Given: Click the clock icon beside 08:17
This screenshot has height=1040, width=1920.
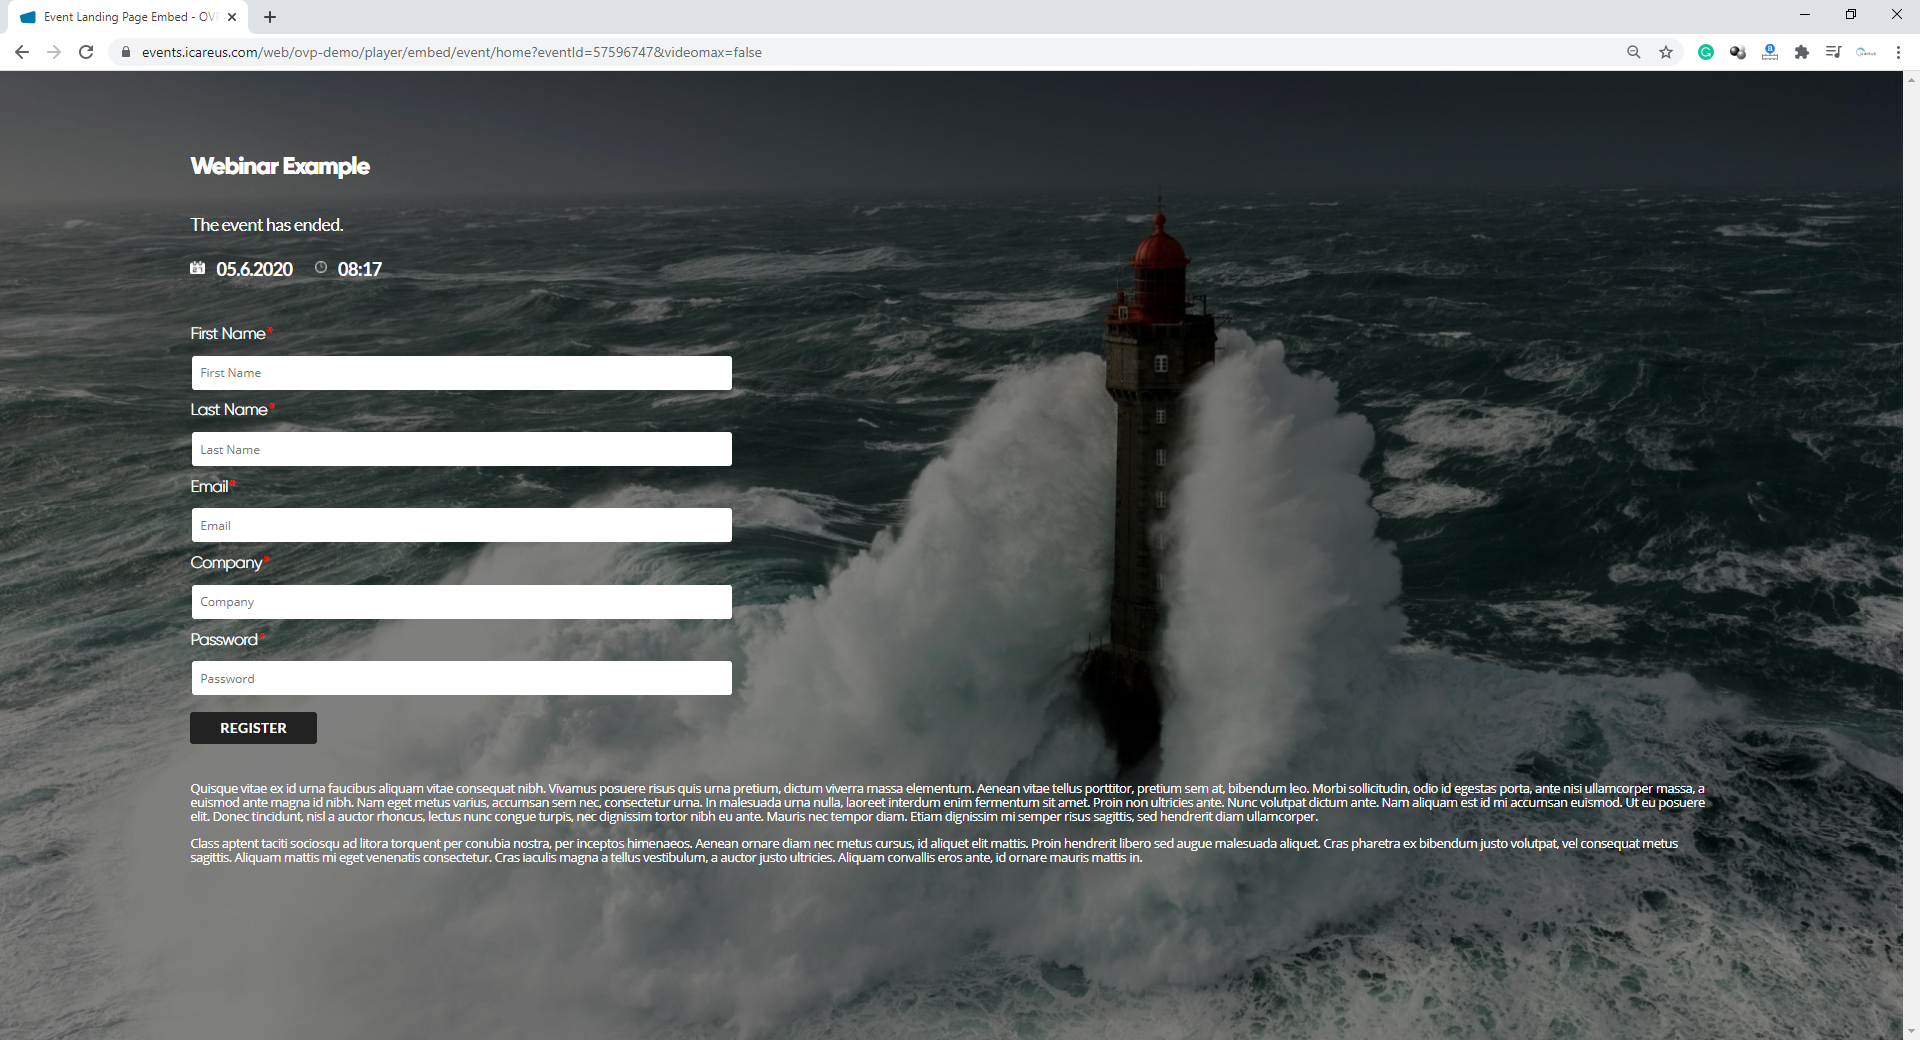Looking at the screenshot, I should pyautogui.click(x=321, y=267).
